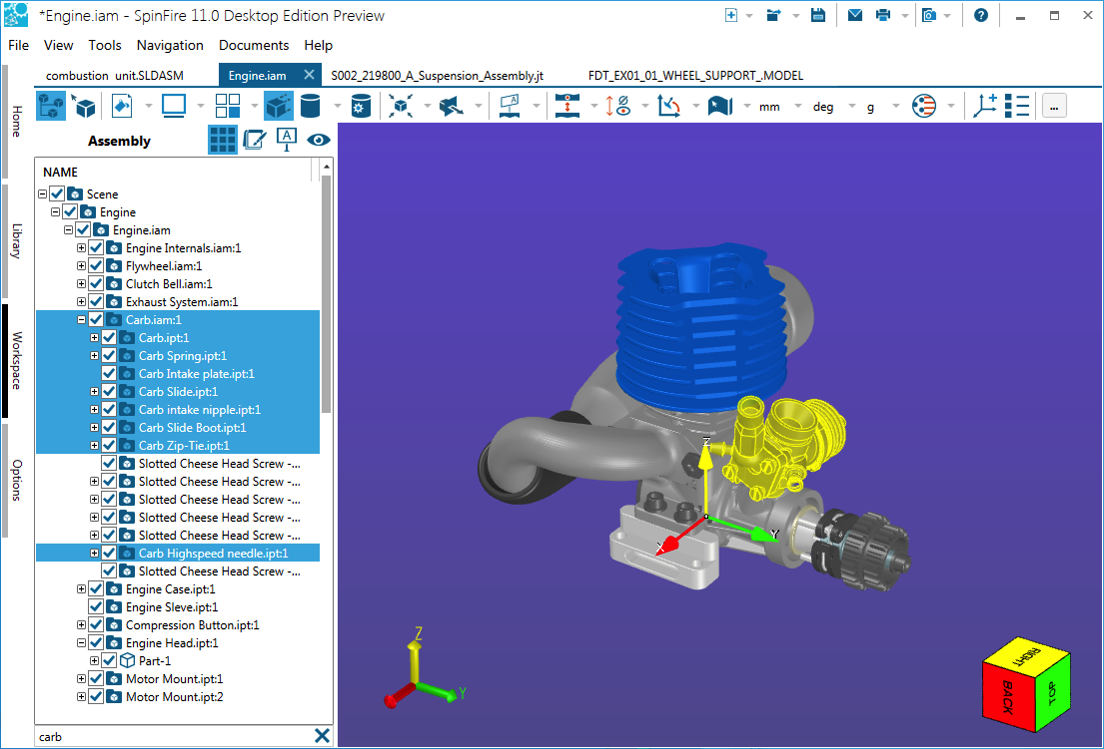Click the email envelope icon

(x=855, y=15)
